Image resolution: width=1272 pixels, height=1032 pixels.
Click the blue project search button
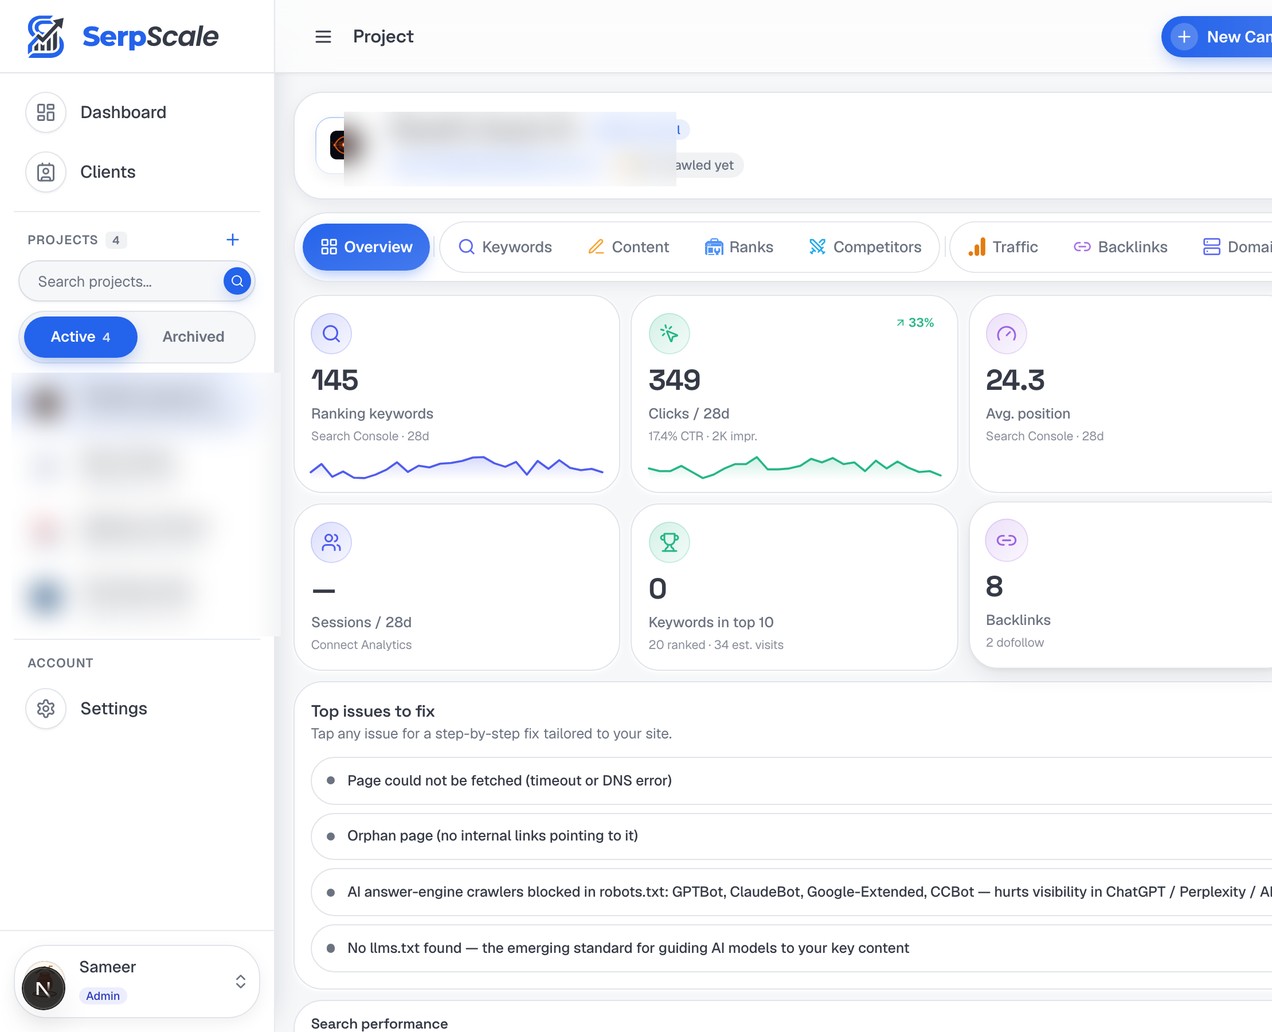237,281
